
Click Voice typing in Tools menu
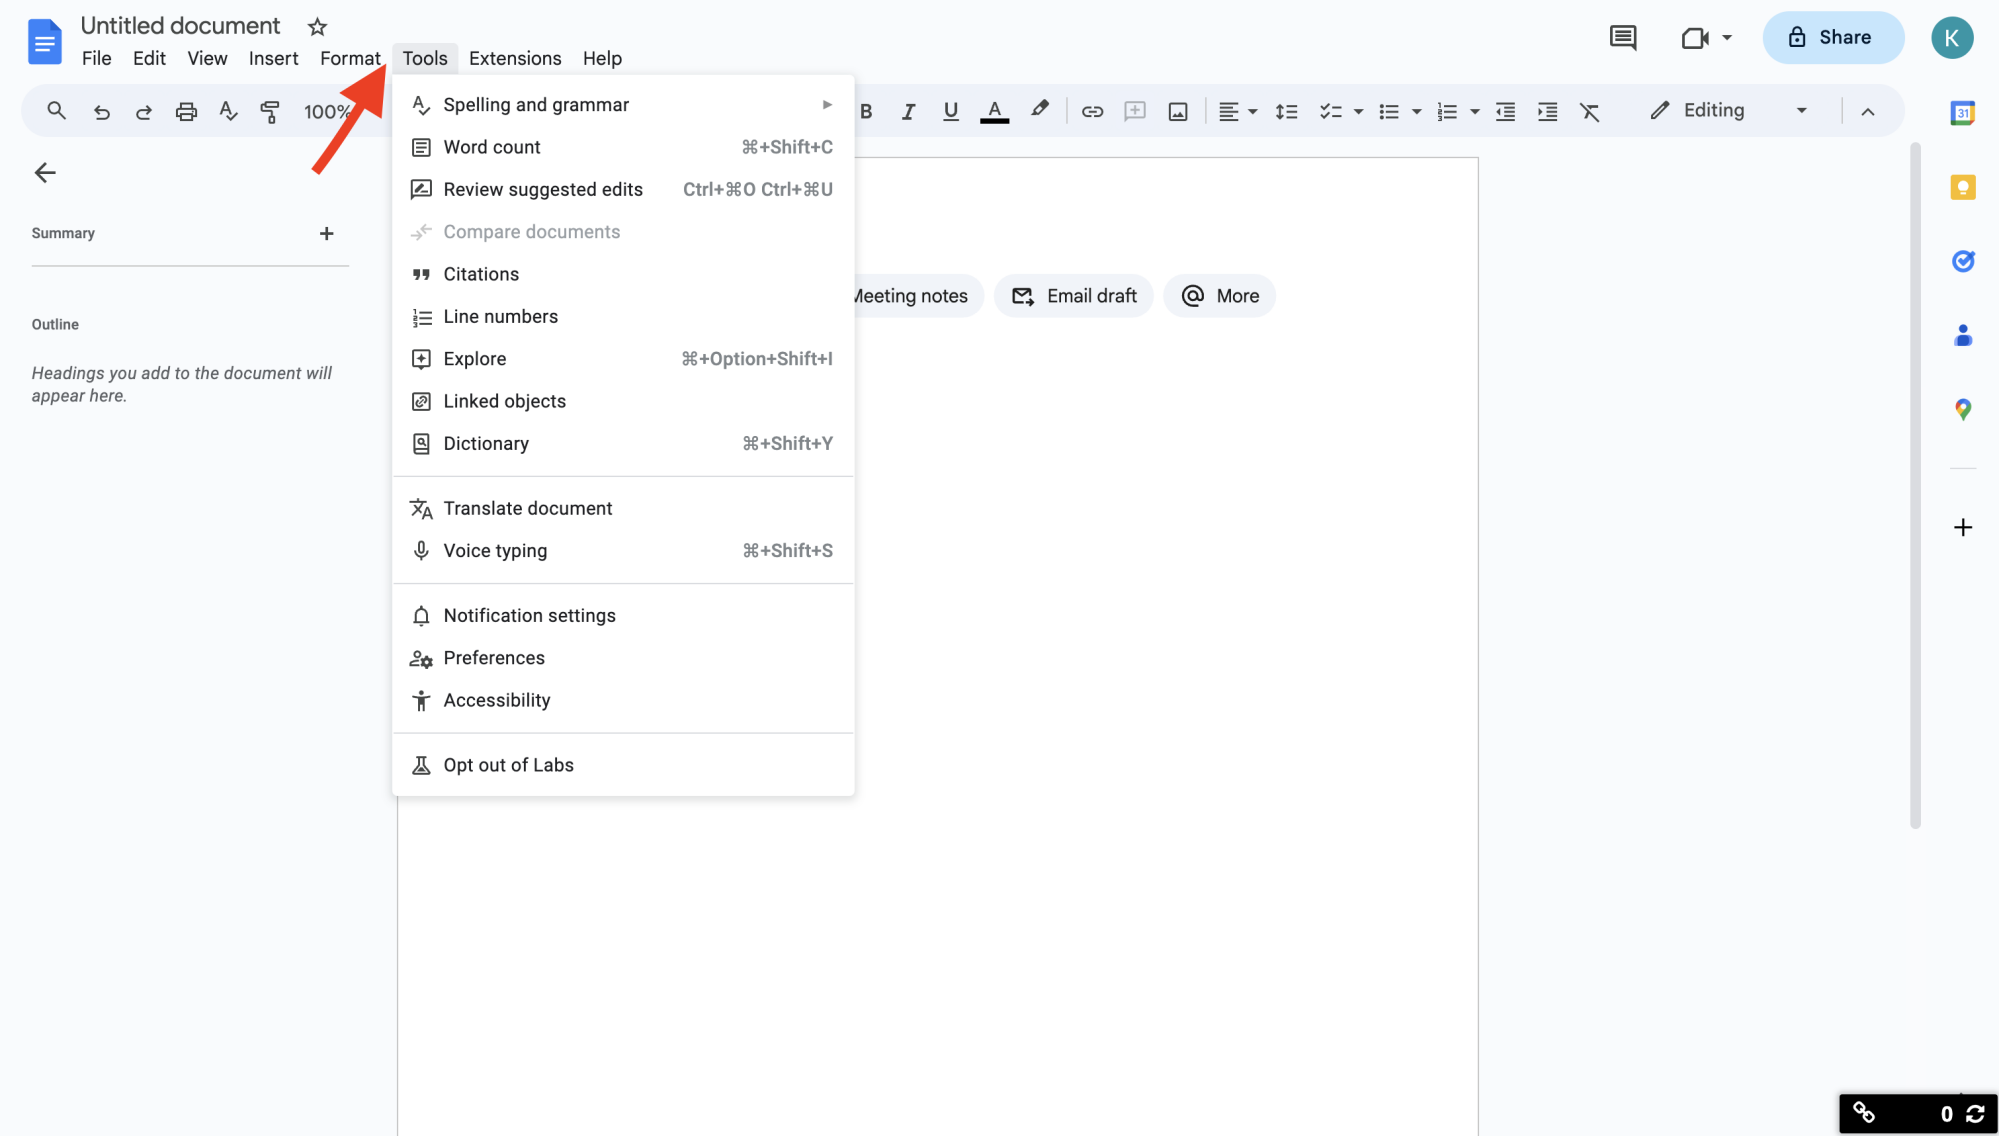494,549
